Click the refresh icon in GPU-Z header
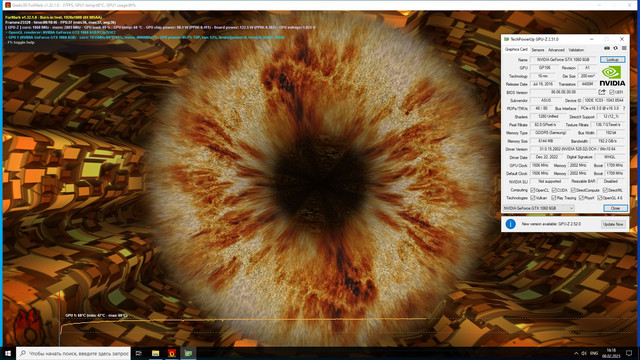Screen dimensions: 640x360 coord(616,49)
